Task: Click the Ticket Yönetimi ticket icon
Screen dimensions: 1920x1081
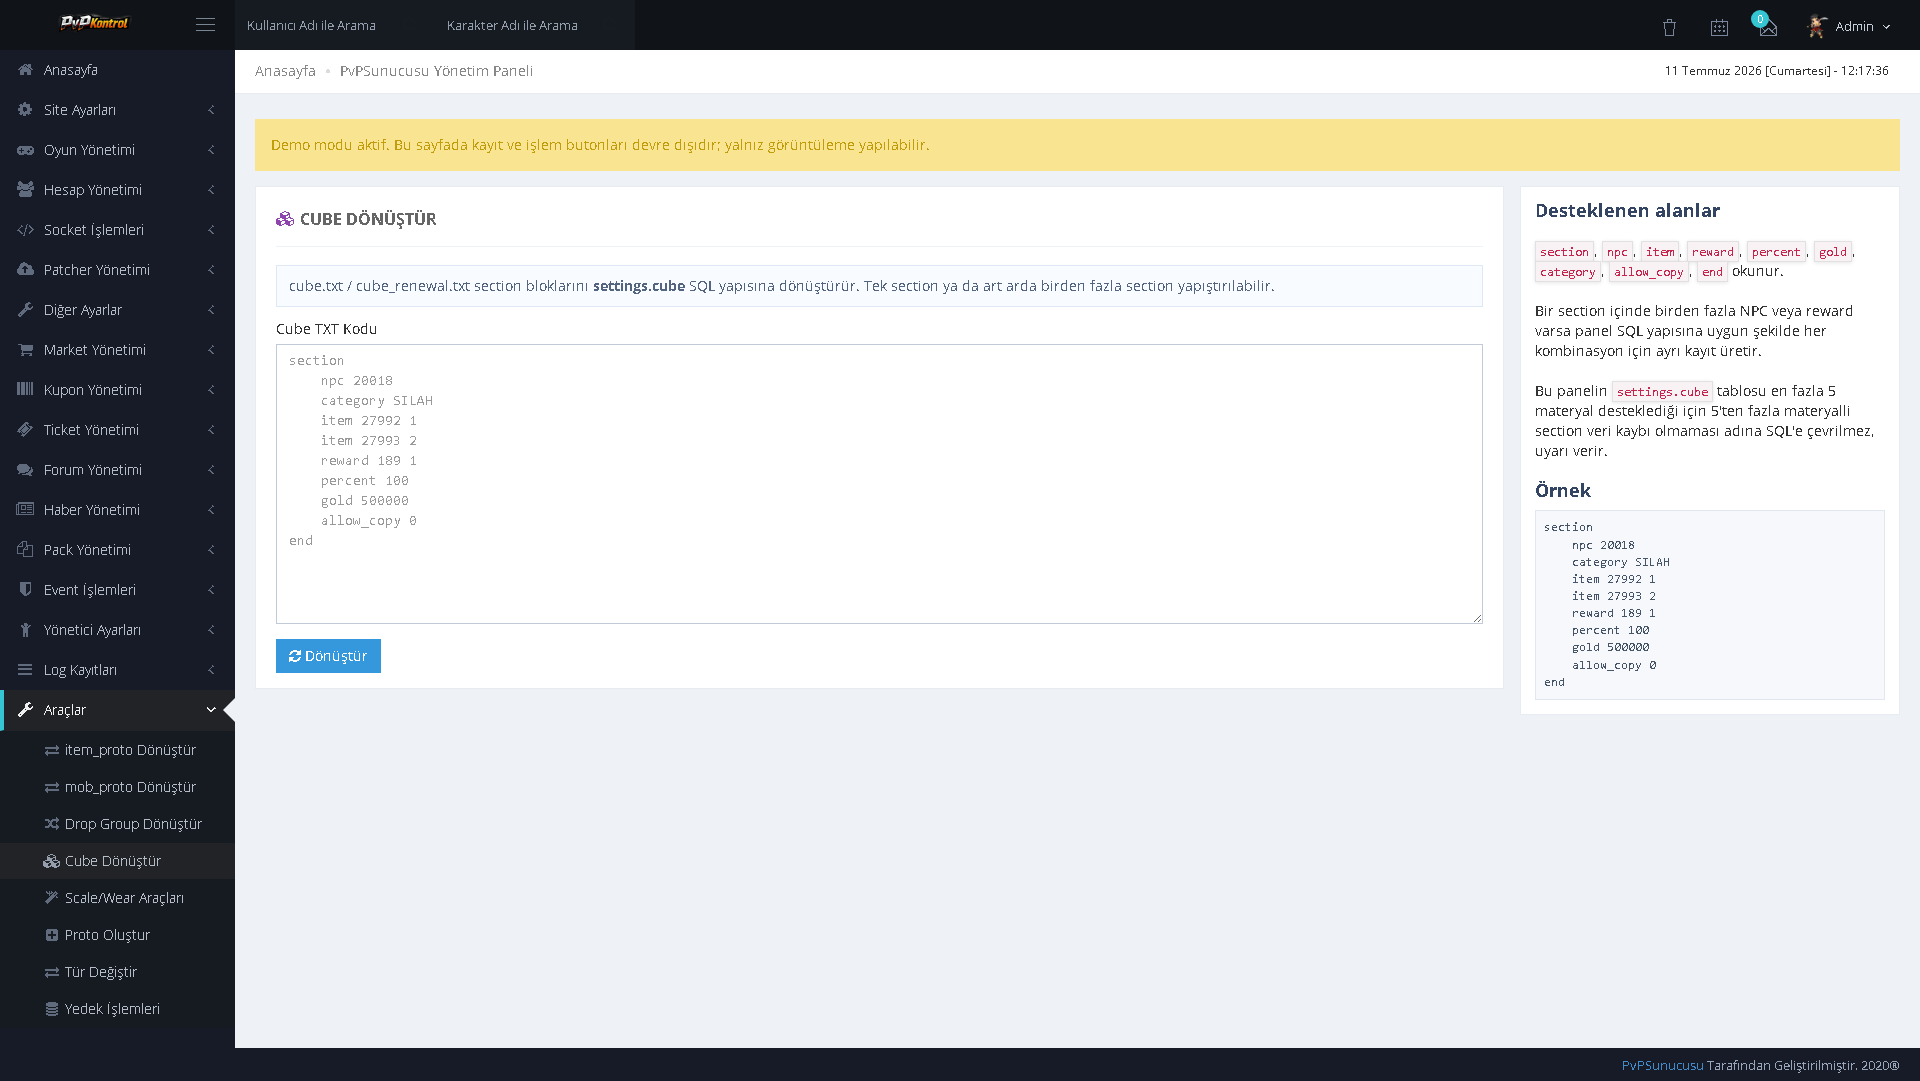Action: pos(25,430)
